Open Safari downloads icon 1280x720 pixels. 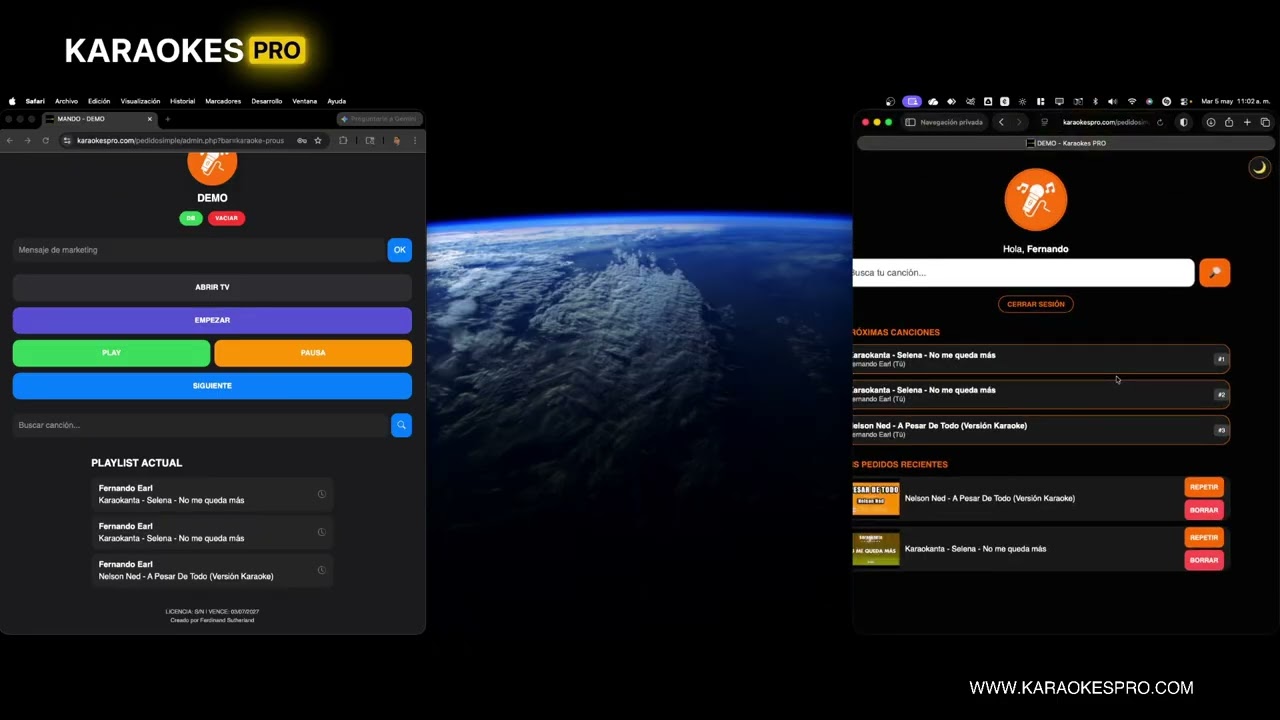(x=1211, y=122)
